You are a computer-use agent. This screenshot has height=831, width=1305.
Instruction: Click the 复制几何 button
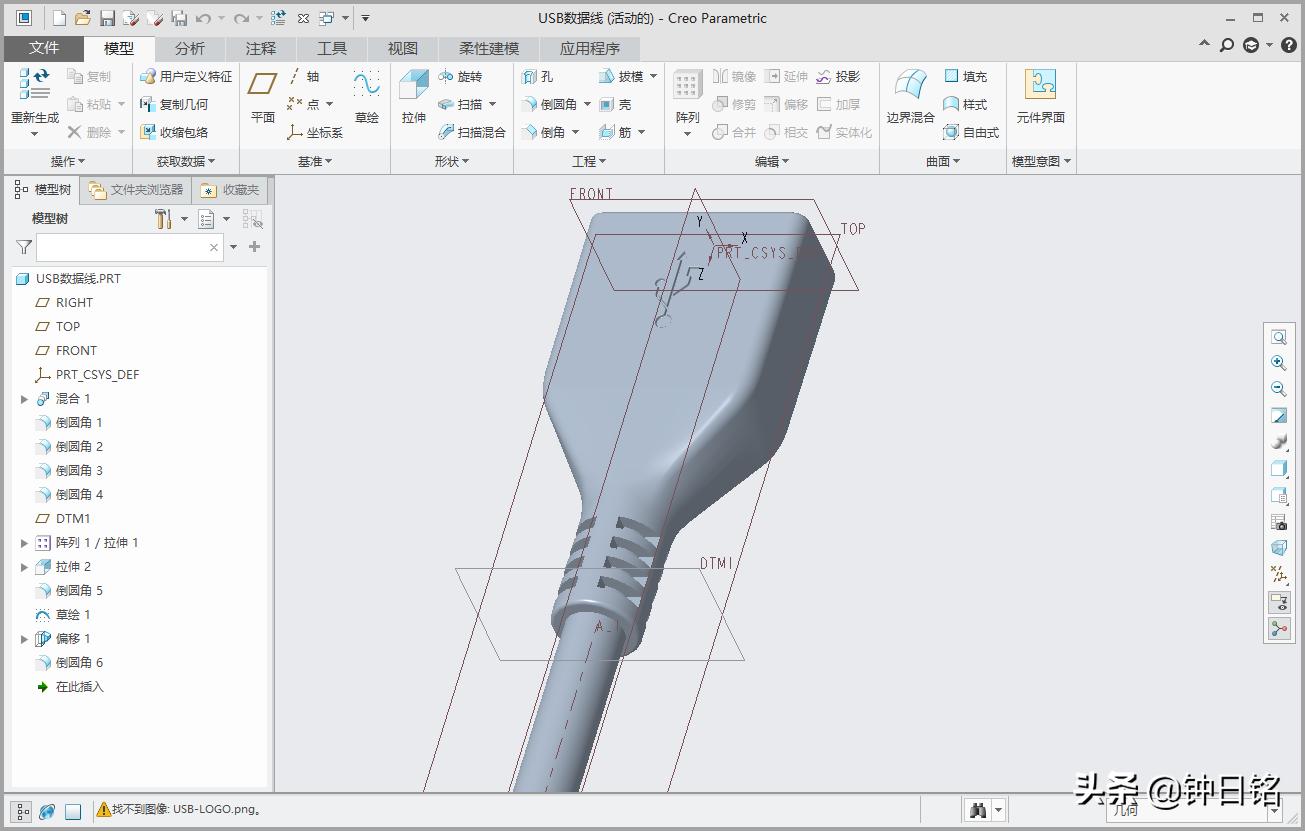click(174, 105)
